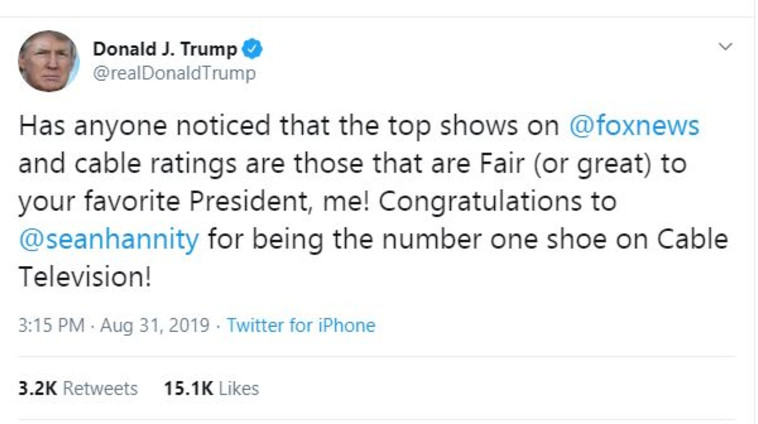Click the 3.2K retweet count number
Image resolution: width=758 pixels, height=424 pixels.
click(38, 389)
